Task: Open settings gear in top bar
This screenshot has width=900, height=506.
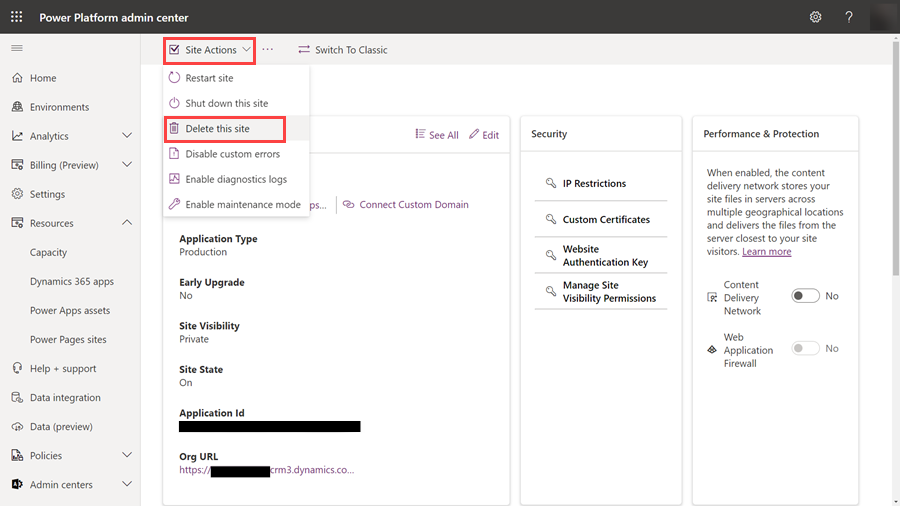Action: [x=815, y=17]
